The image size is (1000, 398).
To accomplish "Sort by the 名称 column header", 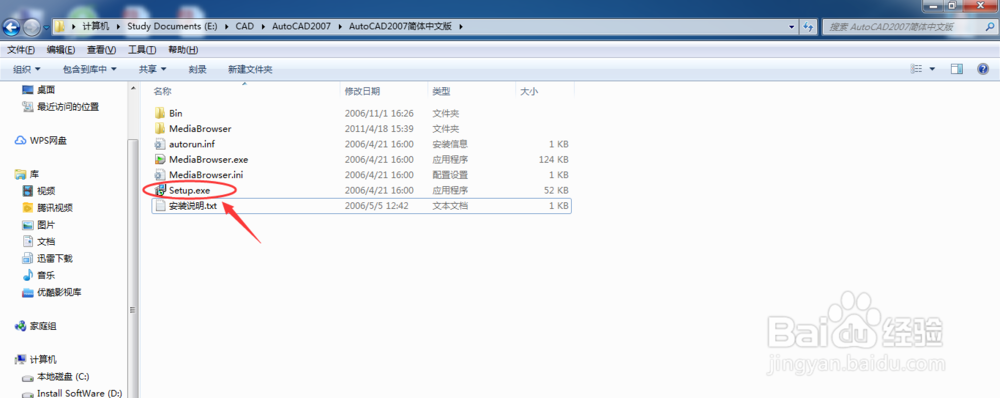I will 162,91.
